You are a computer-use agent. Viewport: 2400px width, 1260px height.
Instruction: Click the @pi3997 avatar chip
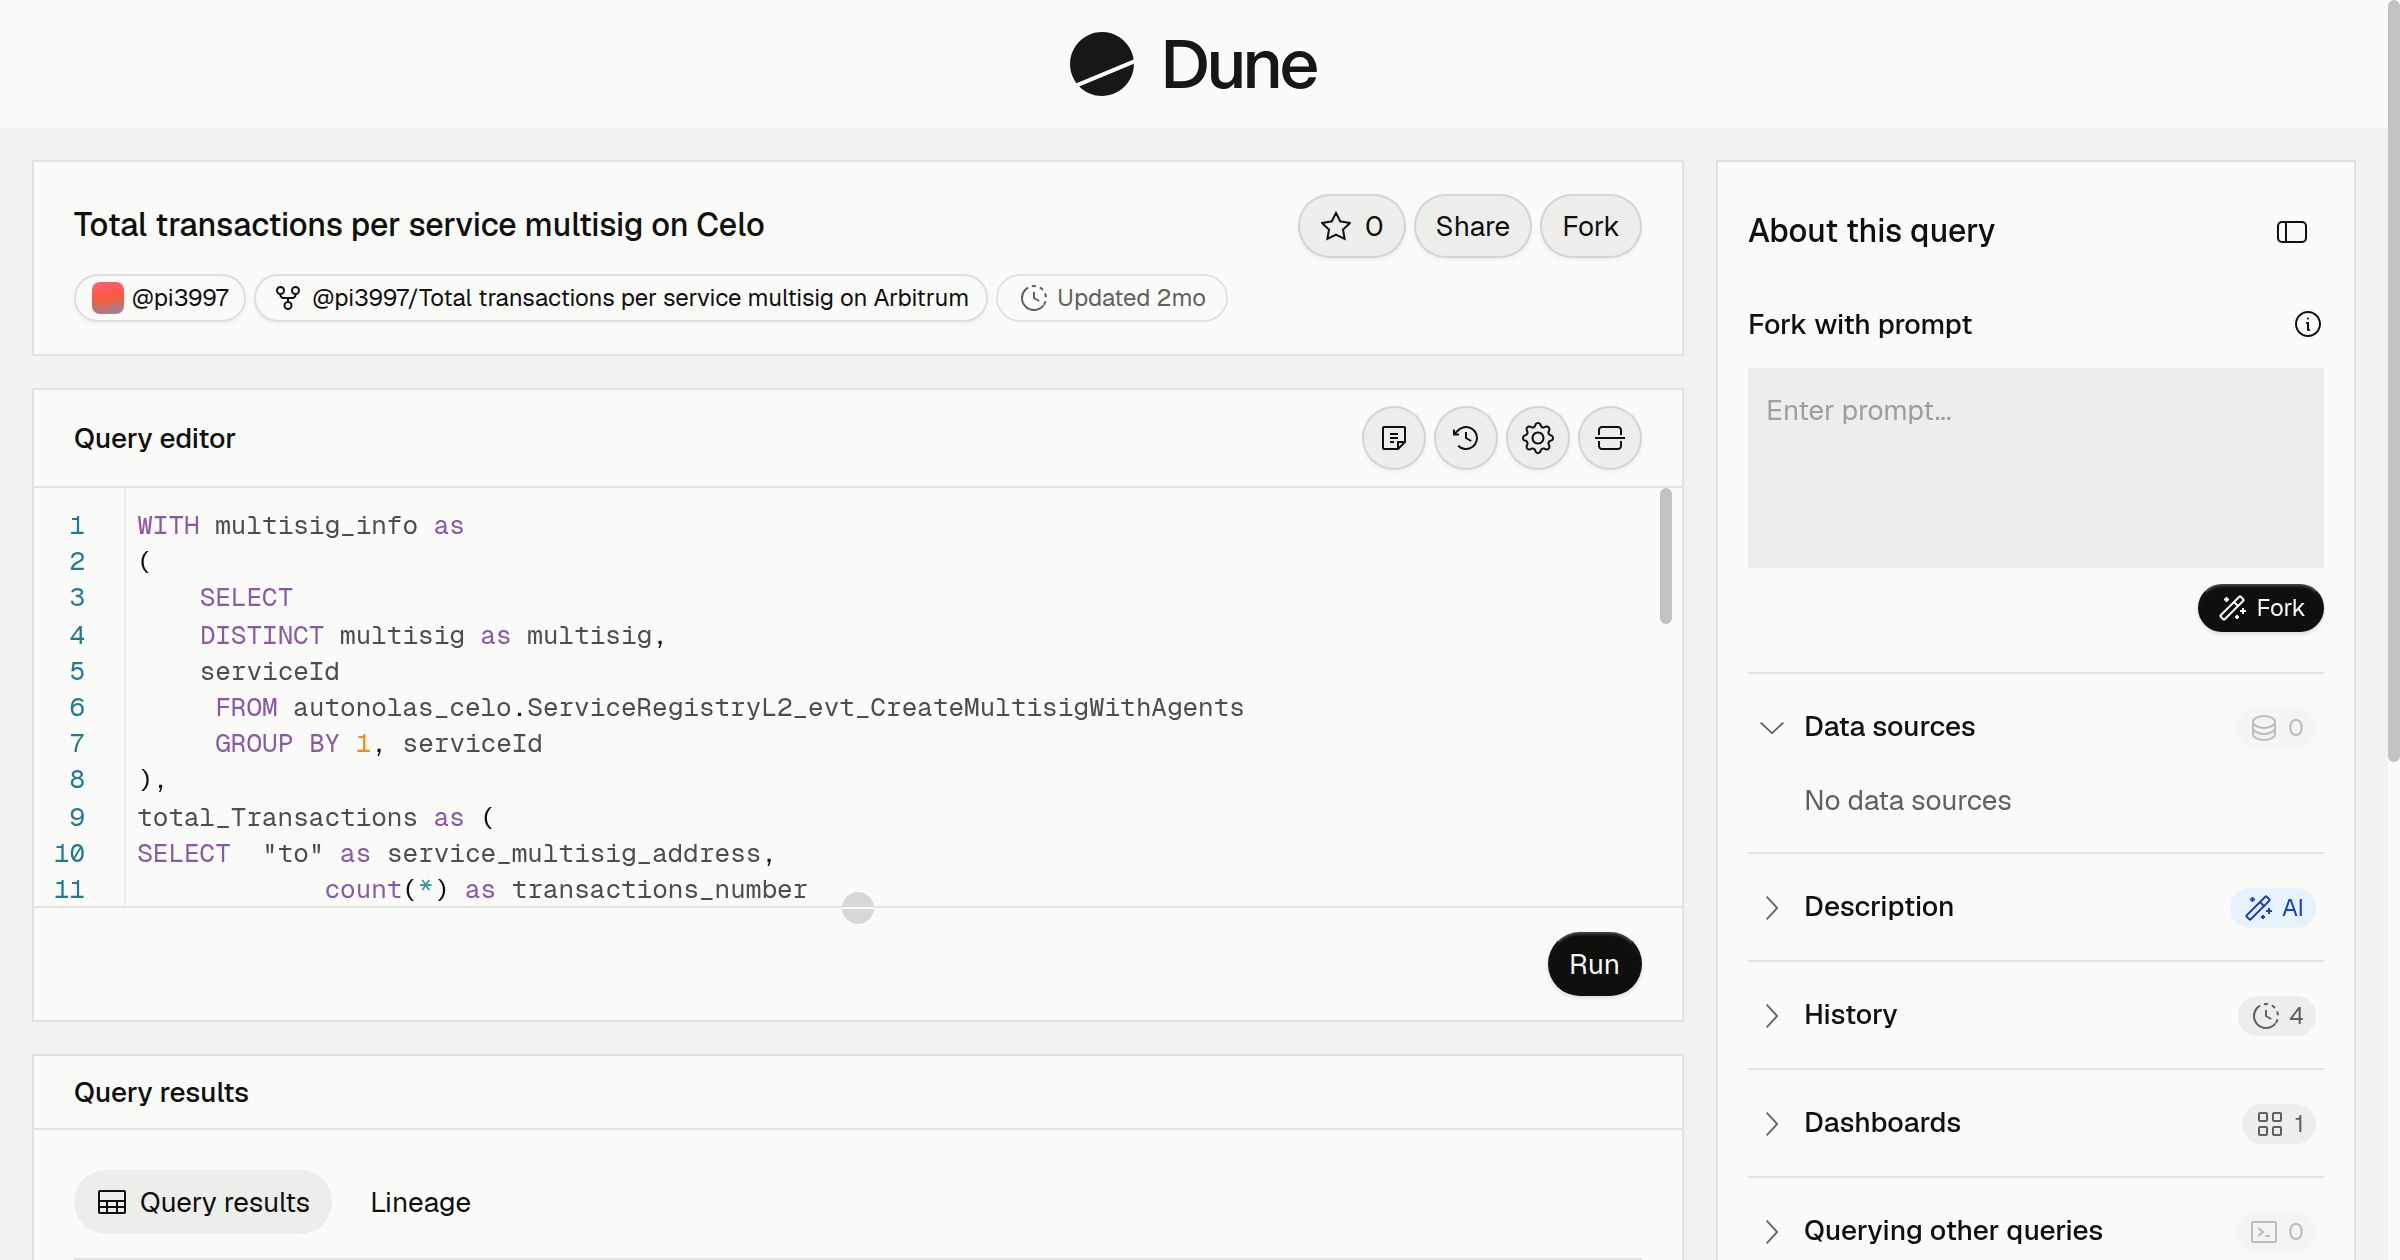(160, 298)
